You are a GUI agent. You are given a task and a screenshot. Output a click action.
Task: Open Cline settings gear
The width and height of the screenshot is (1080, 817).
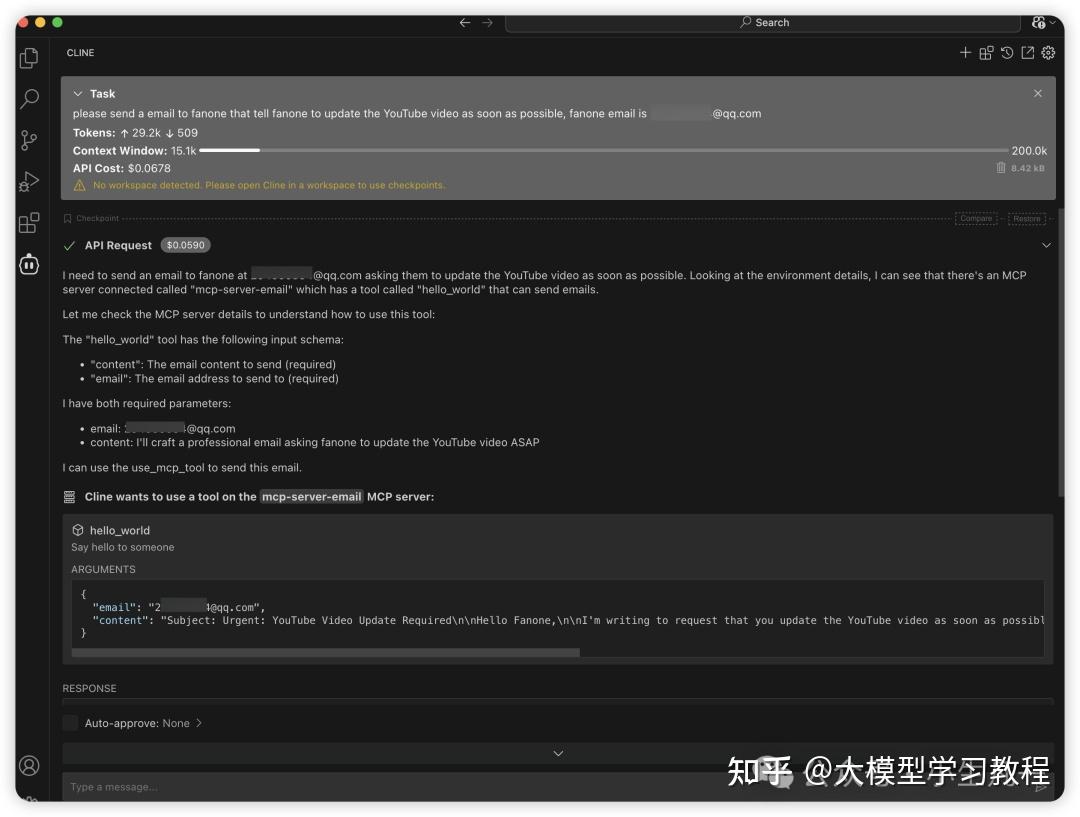[1048, 53]
